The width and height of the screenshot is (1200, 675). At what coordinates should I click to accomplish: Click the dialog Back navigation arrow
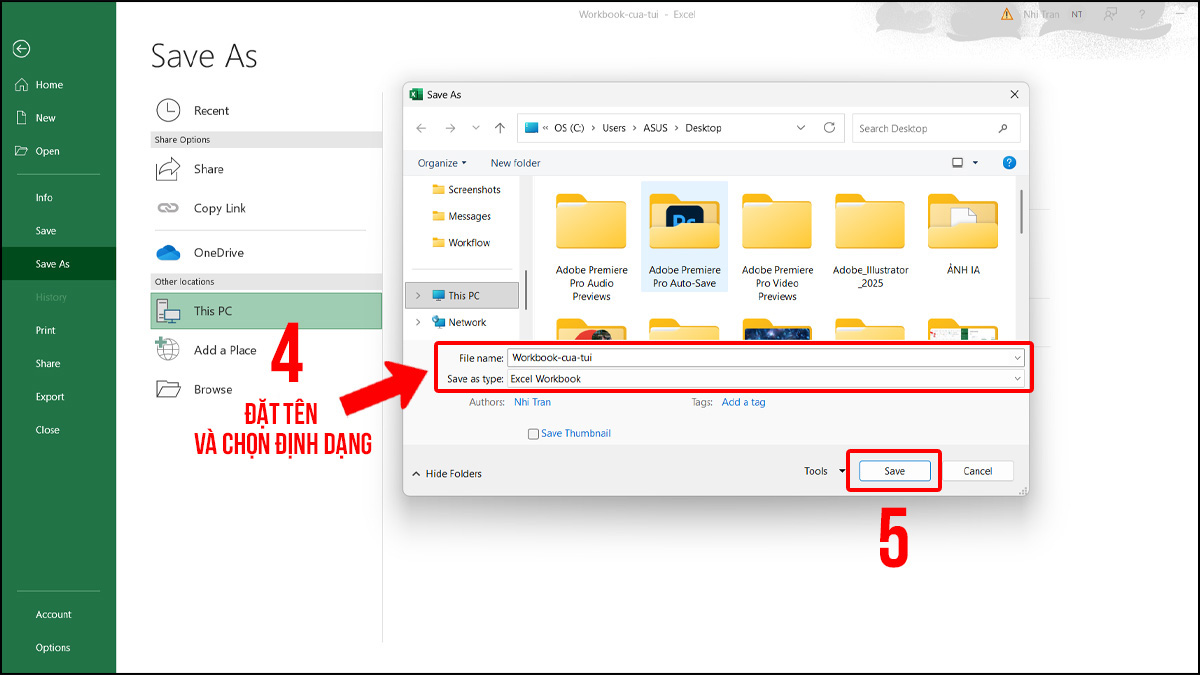point(421,128)
